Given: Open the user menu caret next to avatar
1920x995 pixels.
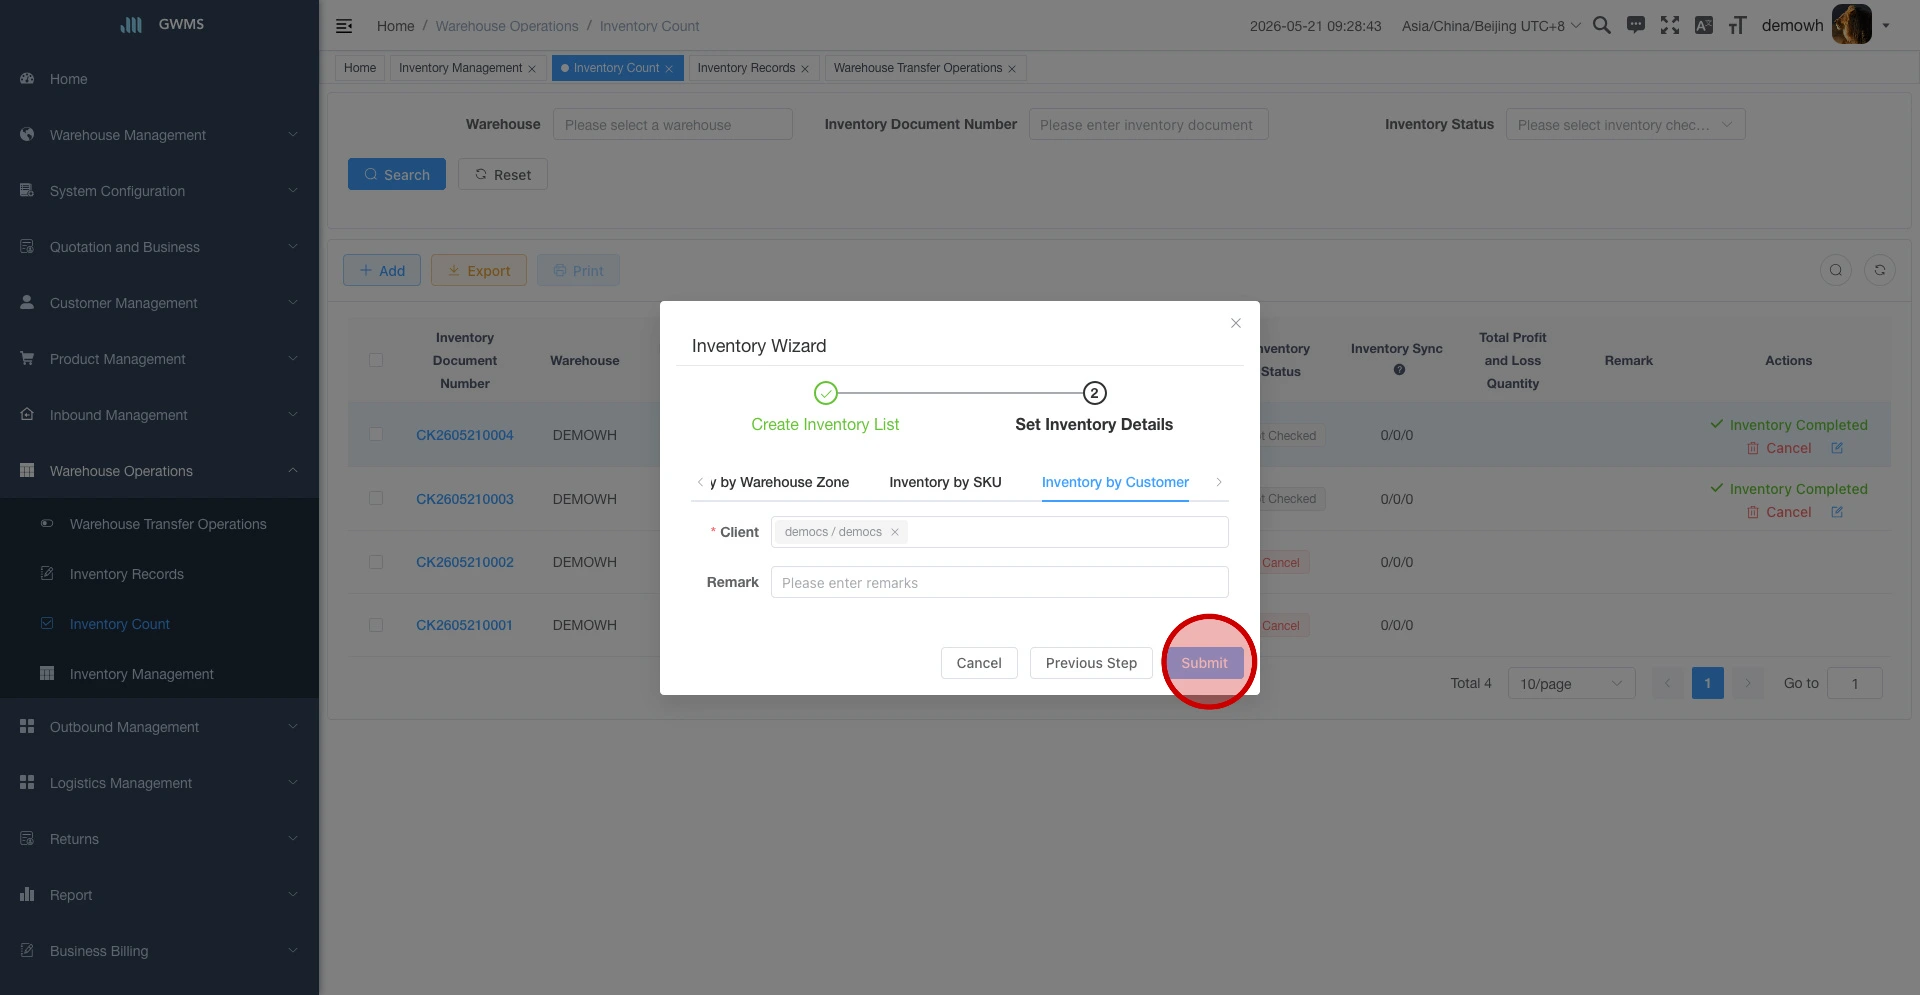Looking at the screenshot, I should [1886, 26].
